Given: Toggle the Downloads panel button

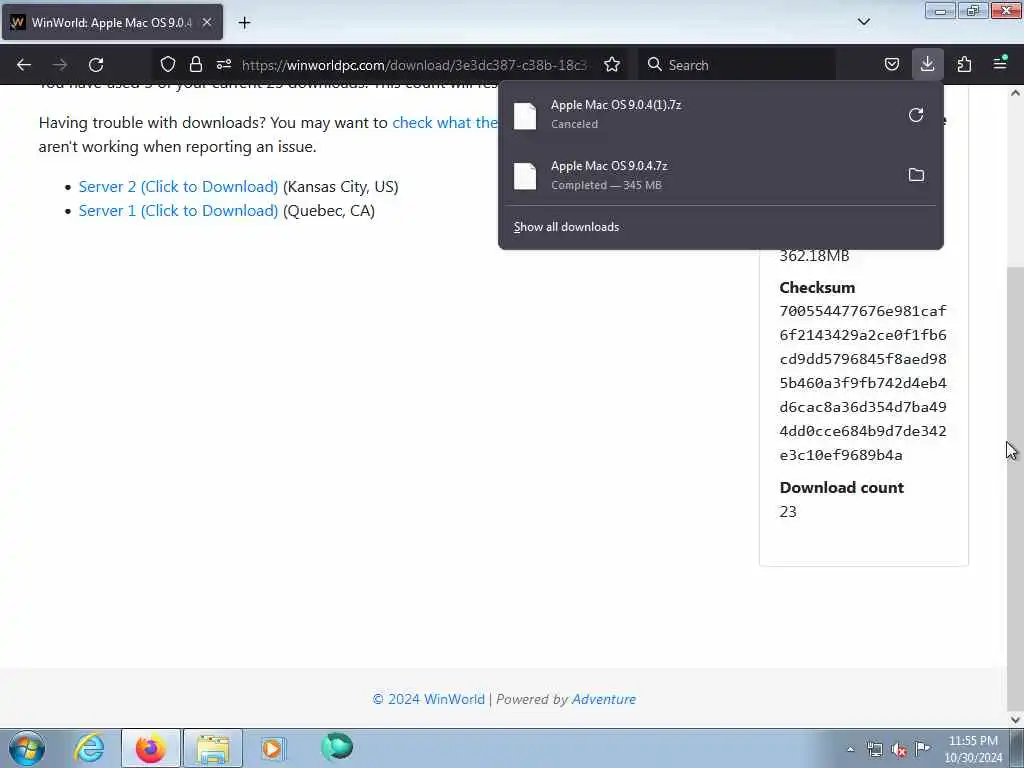Looking at the screenshot, I should tap(927, 65).
